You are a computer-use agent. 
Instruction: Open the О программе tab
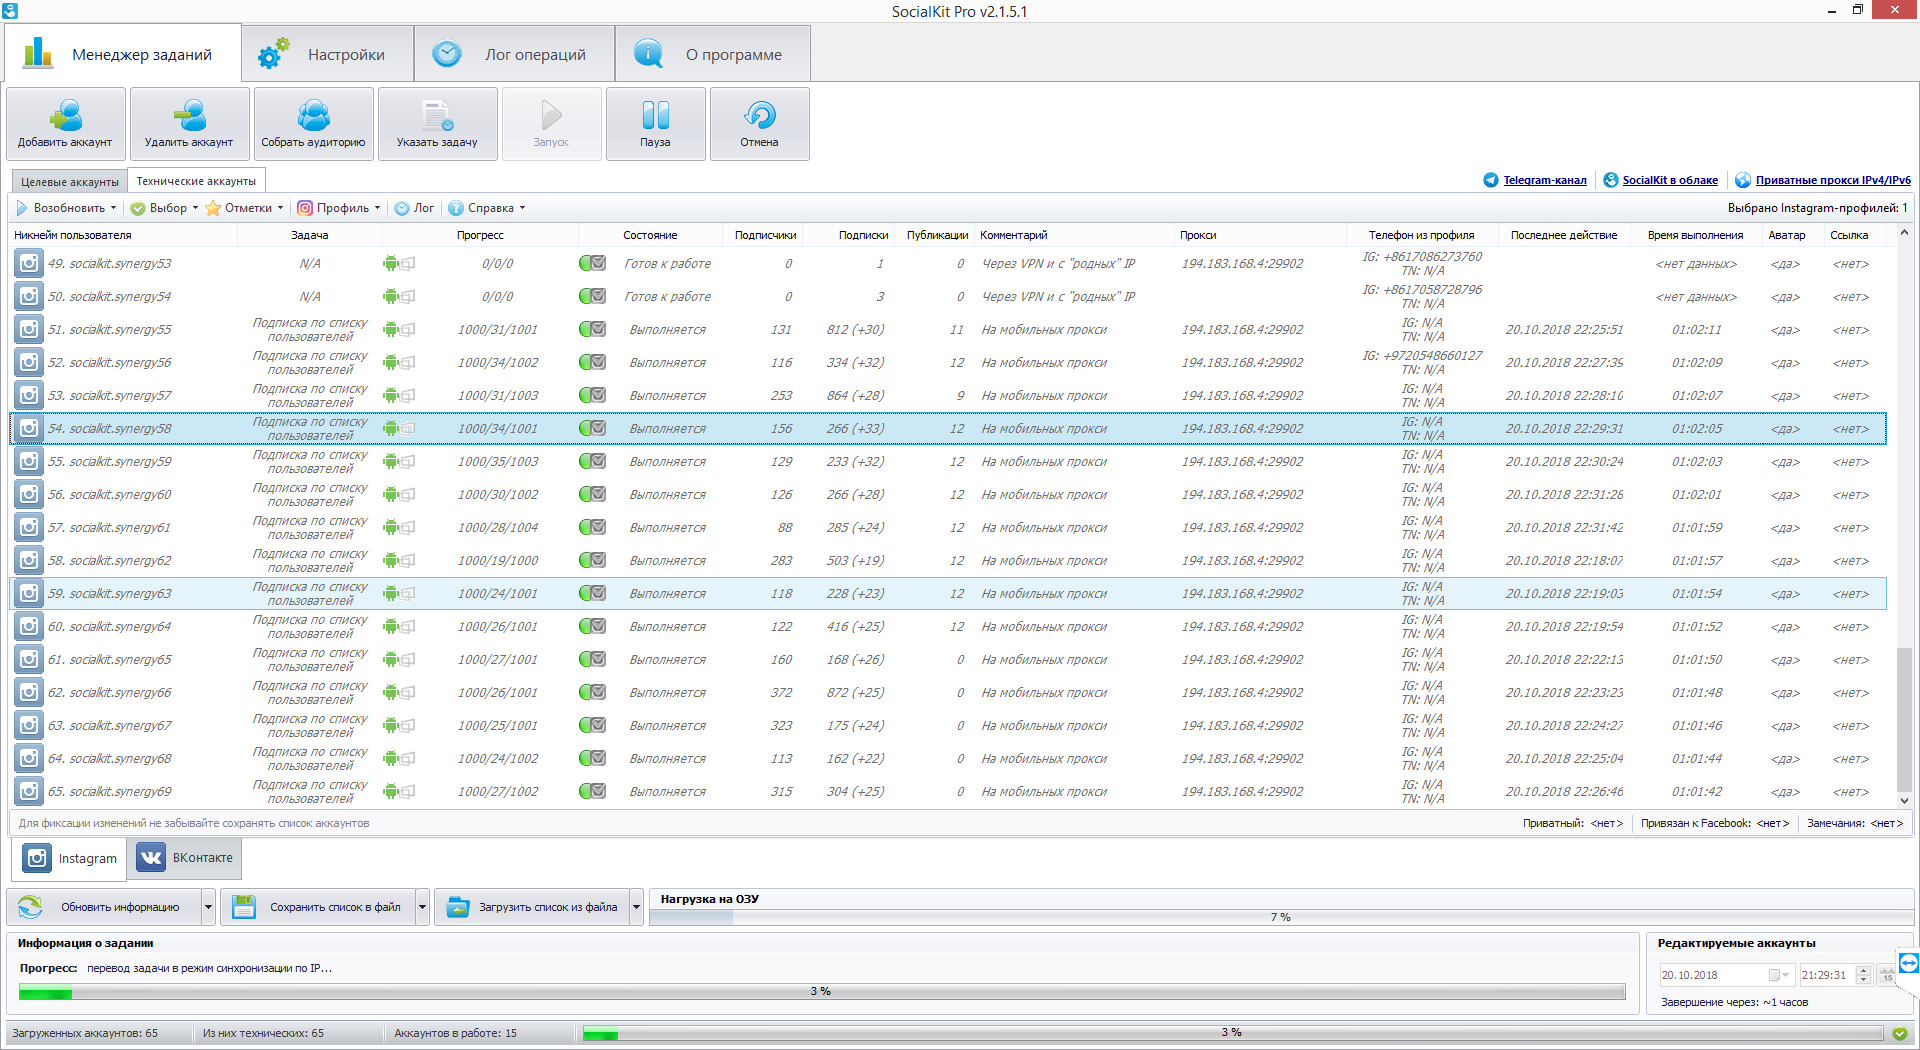(713, 54)
